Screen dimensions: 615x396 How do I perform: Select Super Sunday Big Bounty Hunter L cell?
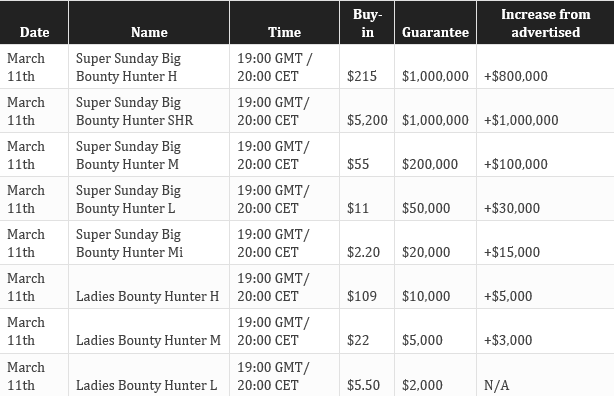149,199
